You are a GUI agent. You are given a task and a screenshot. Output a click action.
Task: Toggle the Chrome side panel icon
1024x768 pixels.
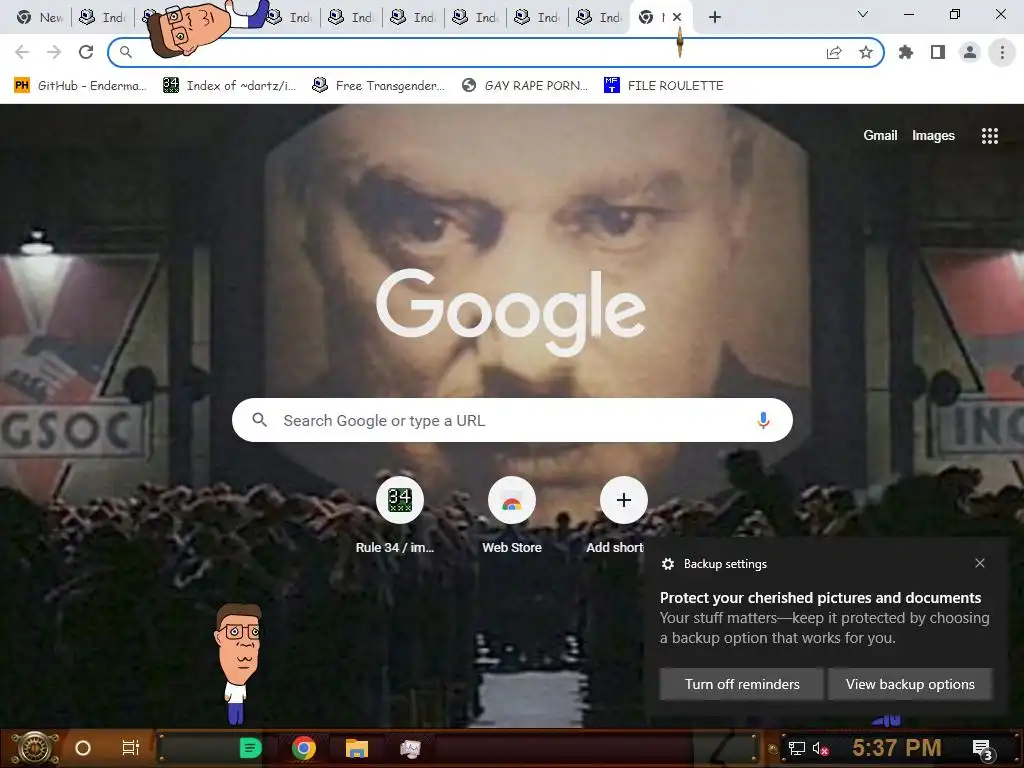pos(938,52)
